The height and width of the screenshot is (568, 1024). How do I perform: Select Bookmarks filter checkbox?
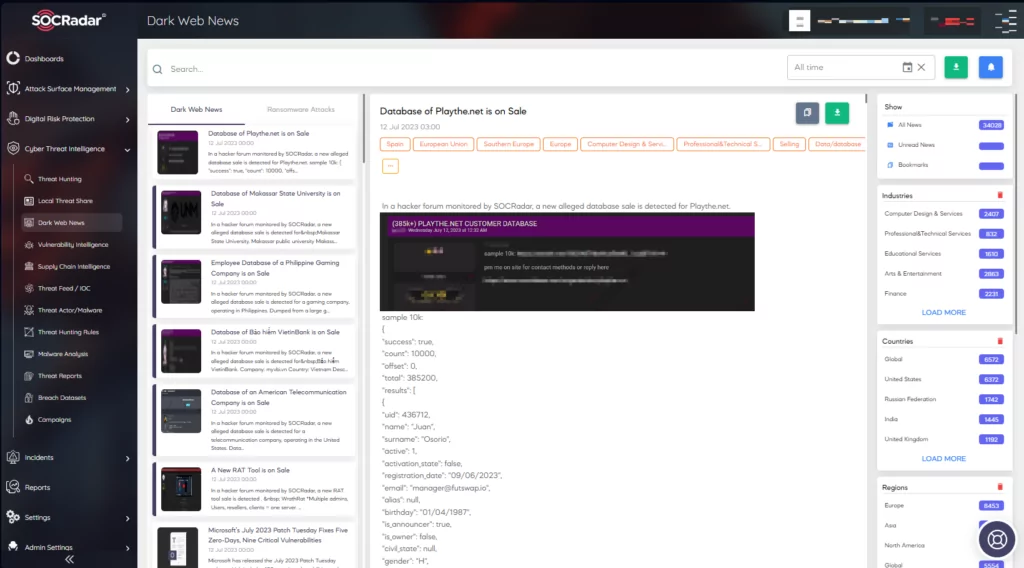(x=890, y=165)
